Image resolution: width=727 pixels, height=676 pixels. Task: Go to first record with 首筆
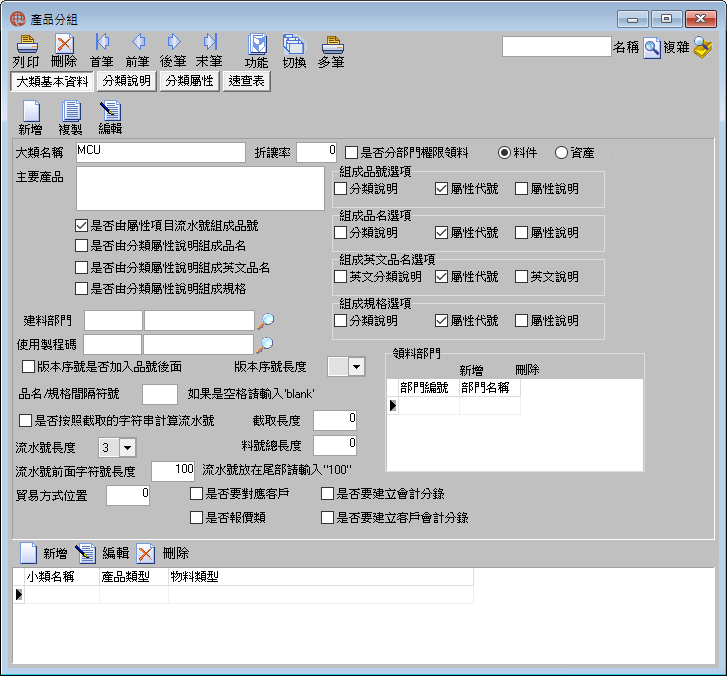pyautogui.click(x=102, y=50)
